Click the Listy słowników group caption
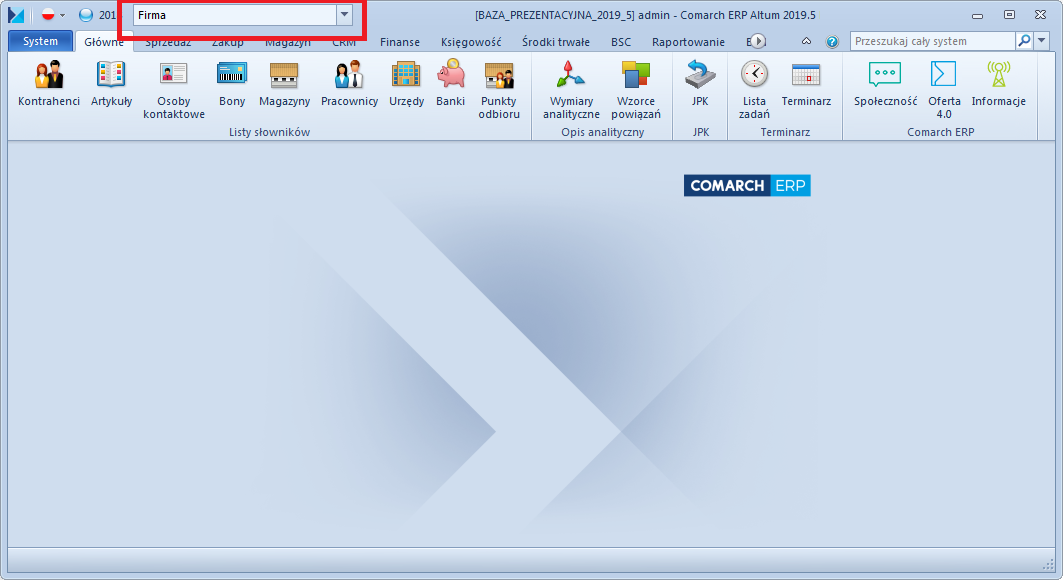The width and height of the screenshot is (1063, 580). (x=269, y=132)
